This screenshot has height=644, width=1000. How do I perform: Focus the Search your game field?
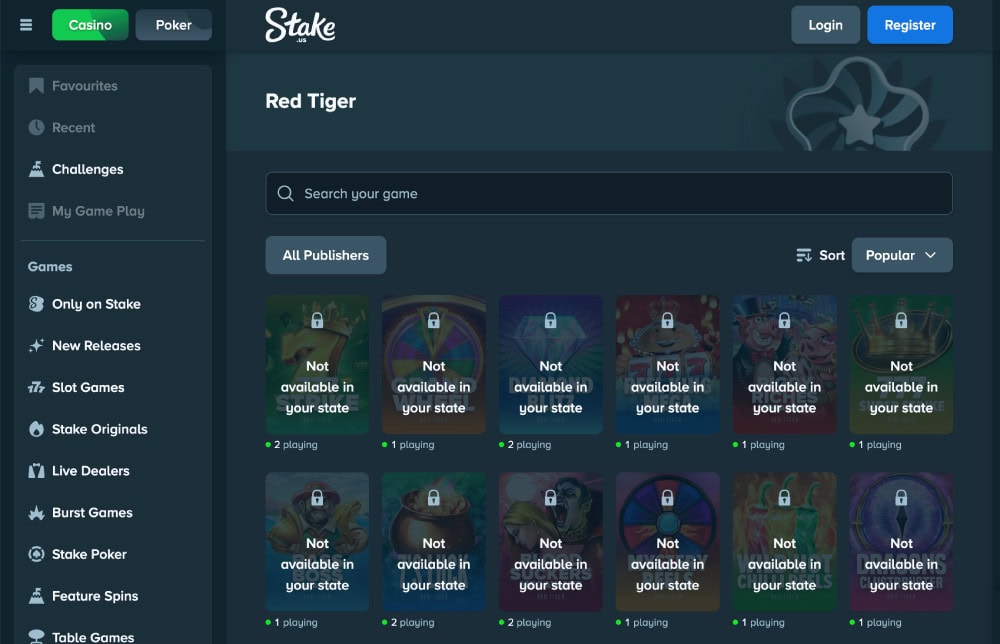[x=609, y=193]
